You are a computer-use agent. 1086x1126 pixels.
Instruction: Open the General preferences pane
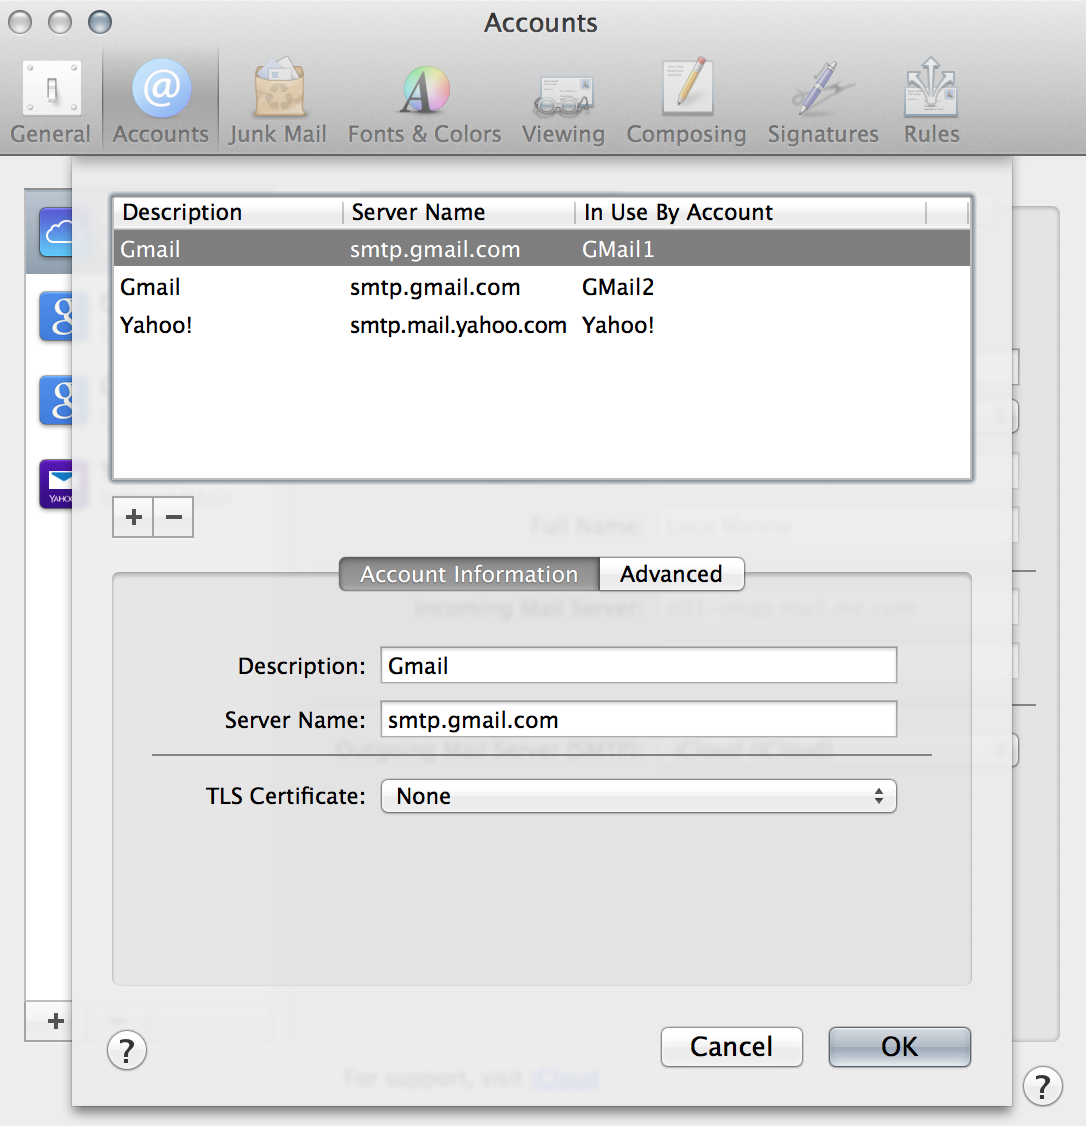pyautogui.click(x=51, y=103)
